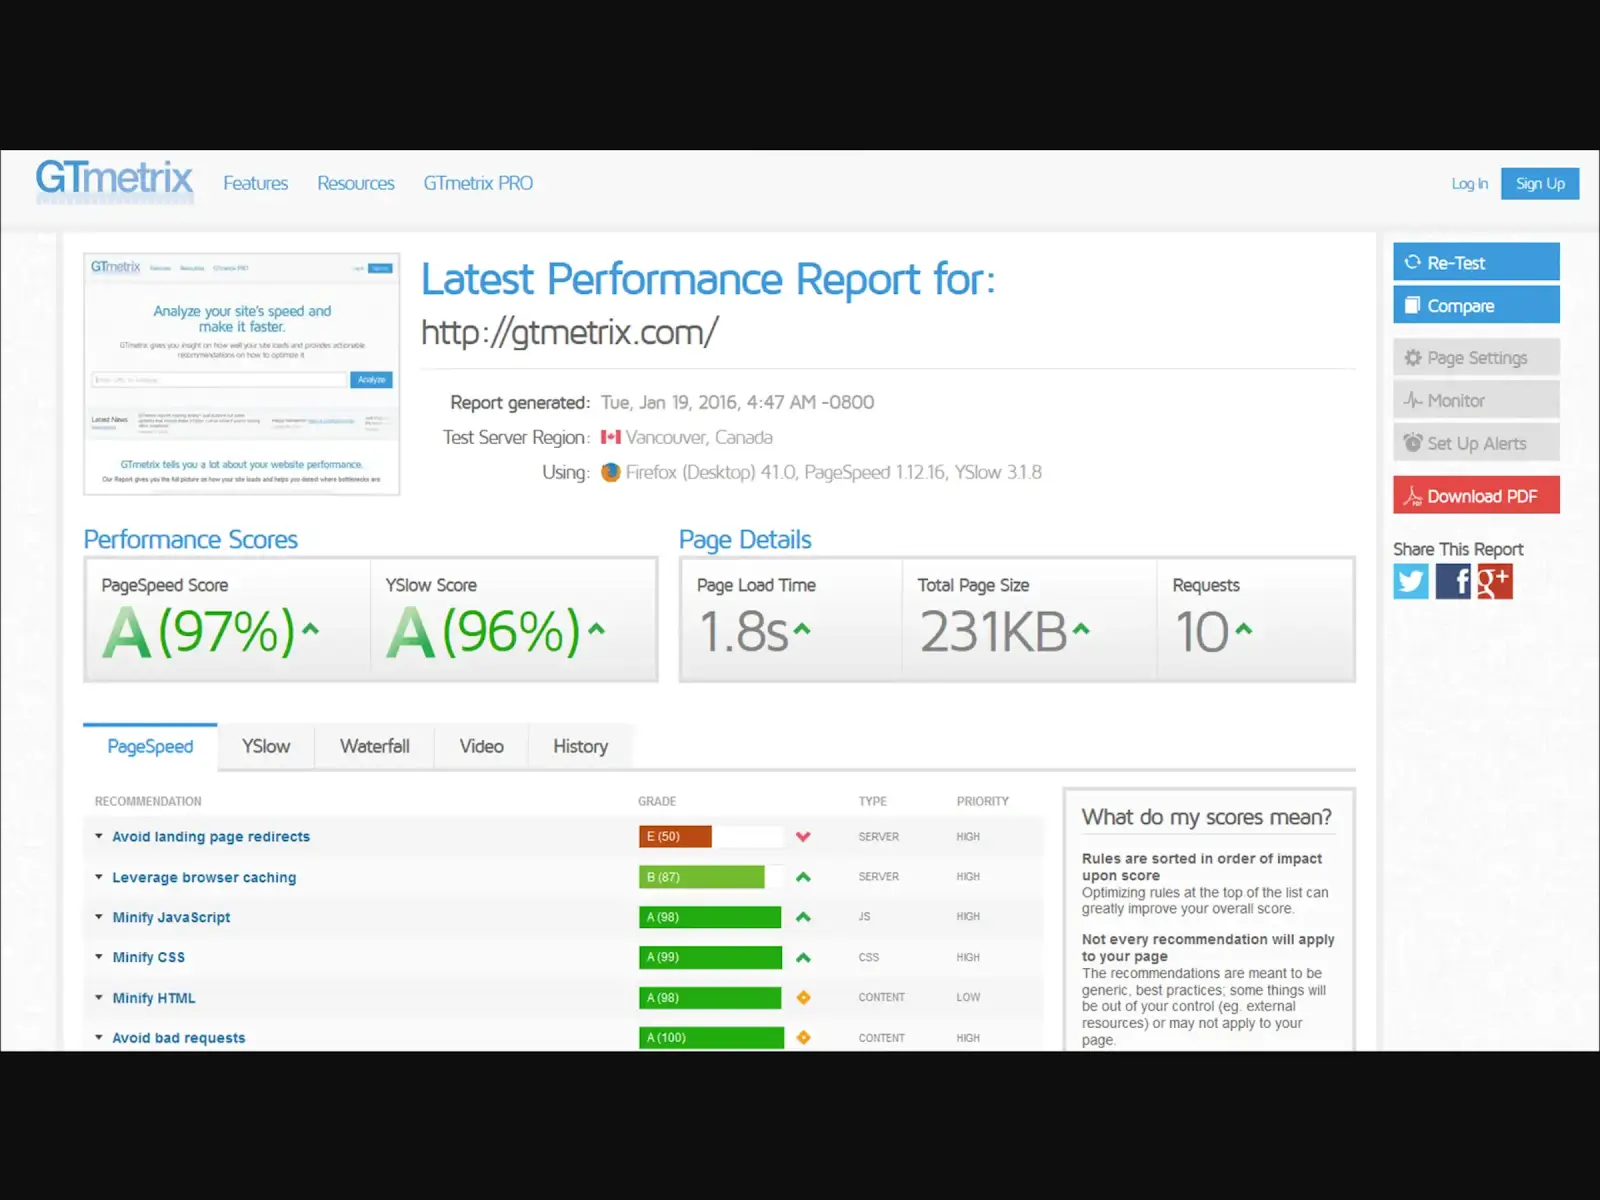This screenshot has height=1200, width=1600.
Task: Expand the Minify JavaScript recommendation
Action: pos(171,917)
